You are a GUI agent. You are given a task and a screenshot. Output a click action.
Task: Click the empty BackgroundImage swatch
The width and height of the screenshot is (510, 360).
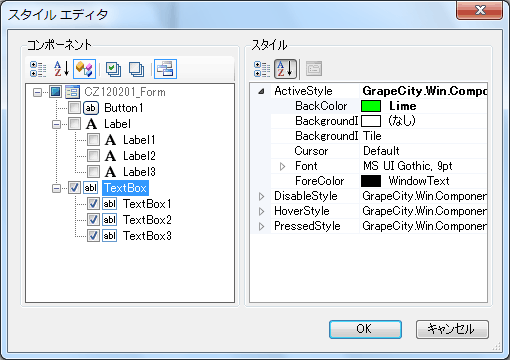(x=371, y=121)
